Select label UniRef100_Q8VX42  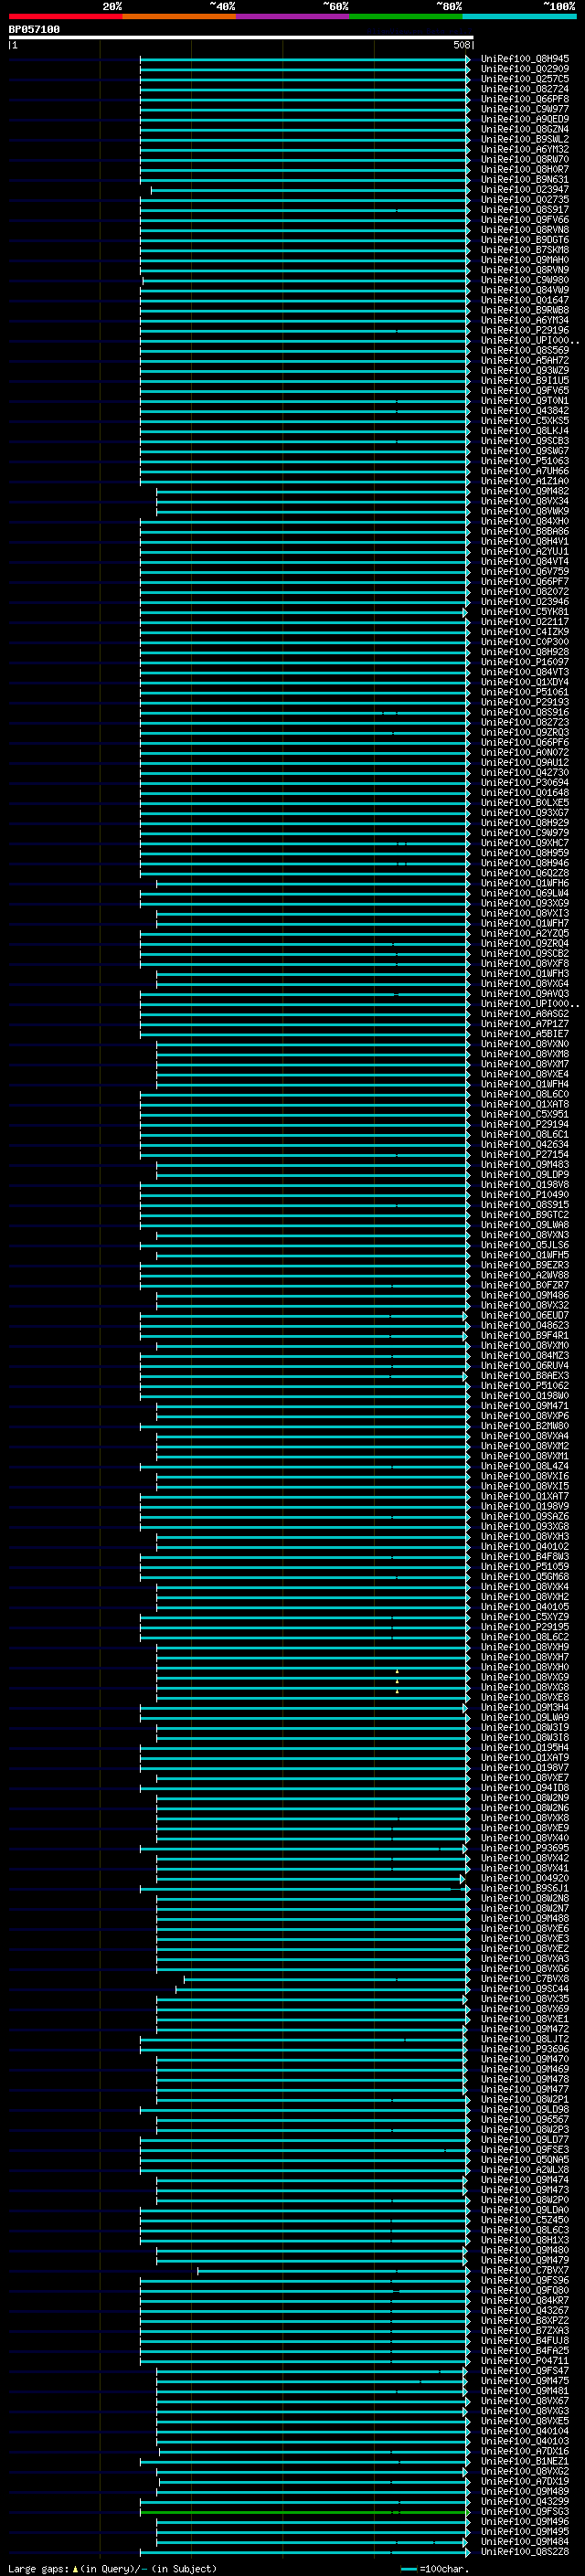pyautogui.click(x=525, y=1859)
